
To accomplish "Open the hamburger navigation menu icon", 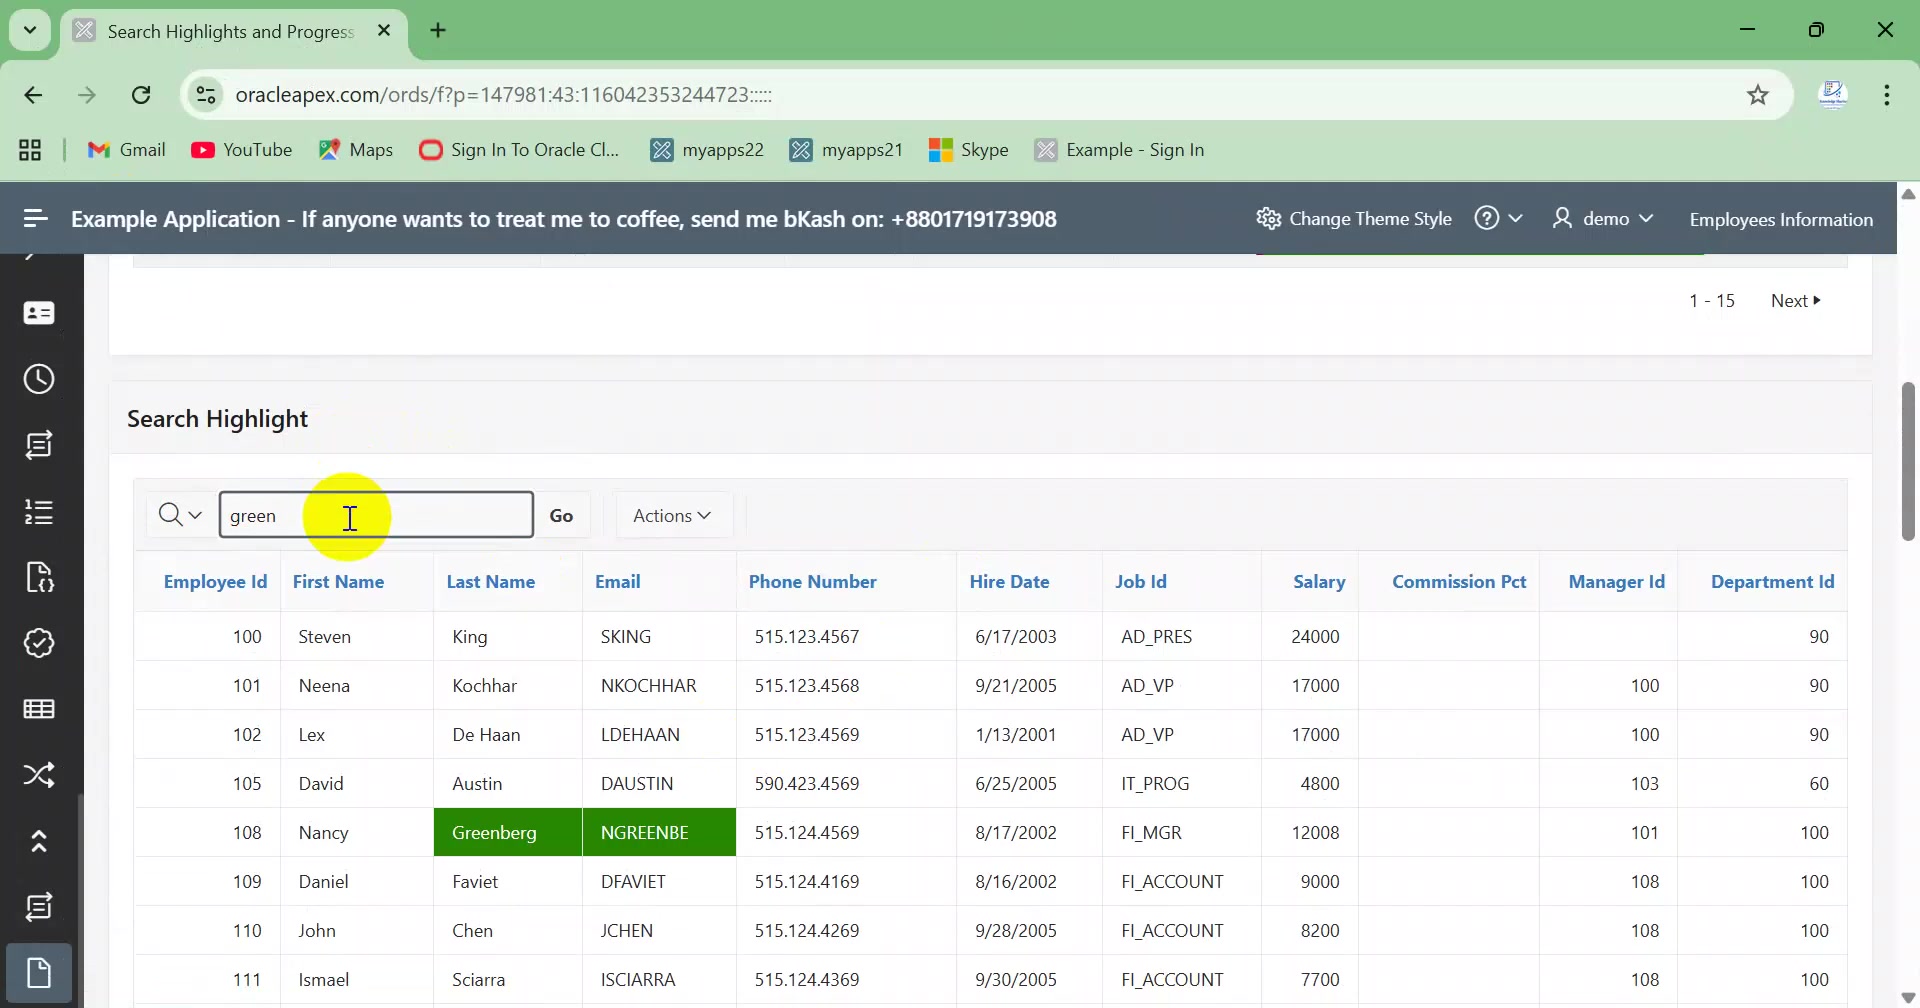I will pyautogui.click(x=35, y=218).
